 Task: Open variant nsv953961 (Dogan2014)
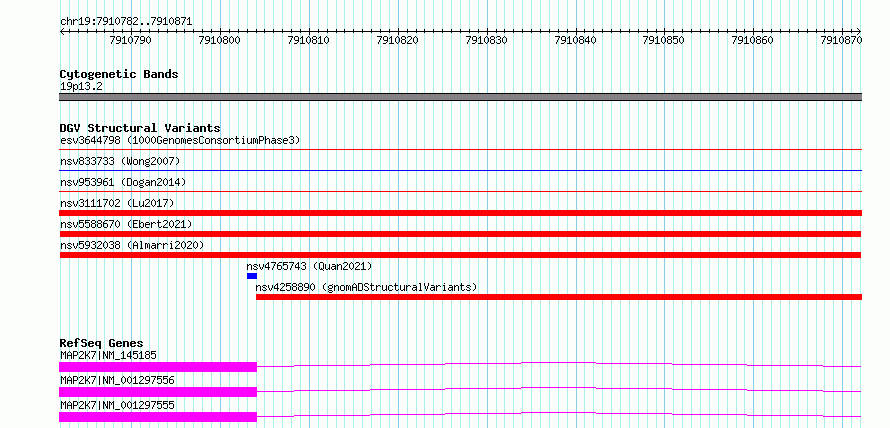(x=123, y=182)
